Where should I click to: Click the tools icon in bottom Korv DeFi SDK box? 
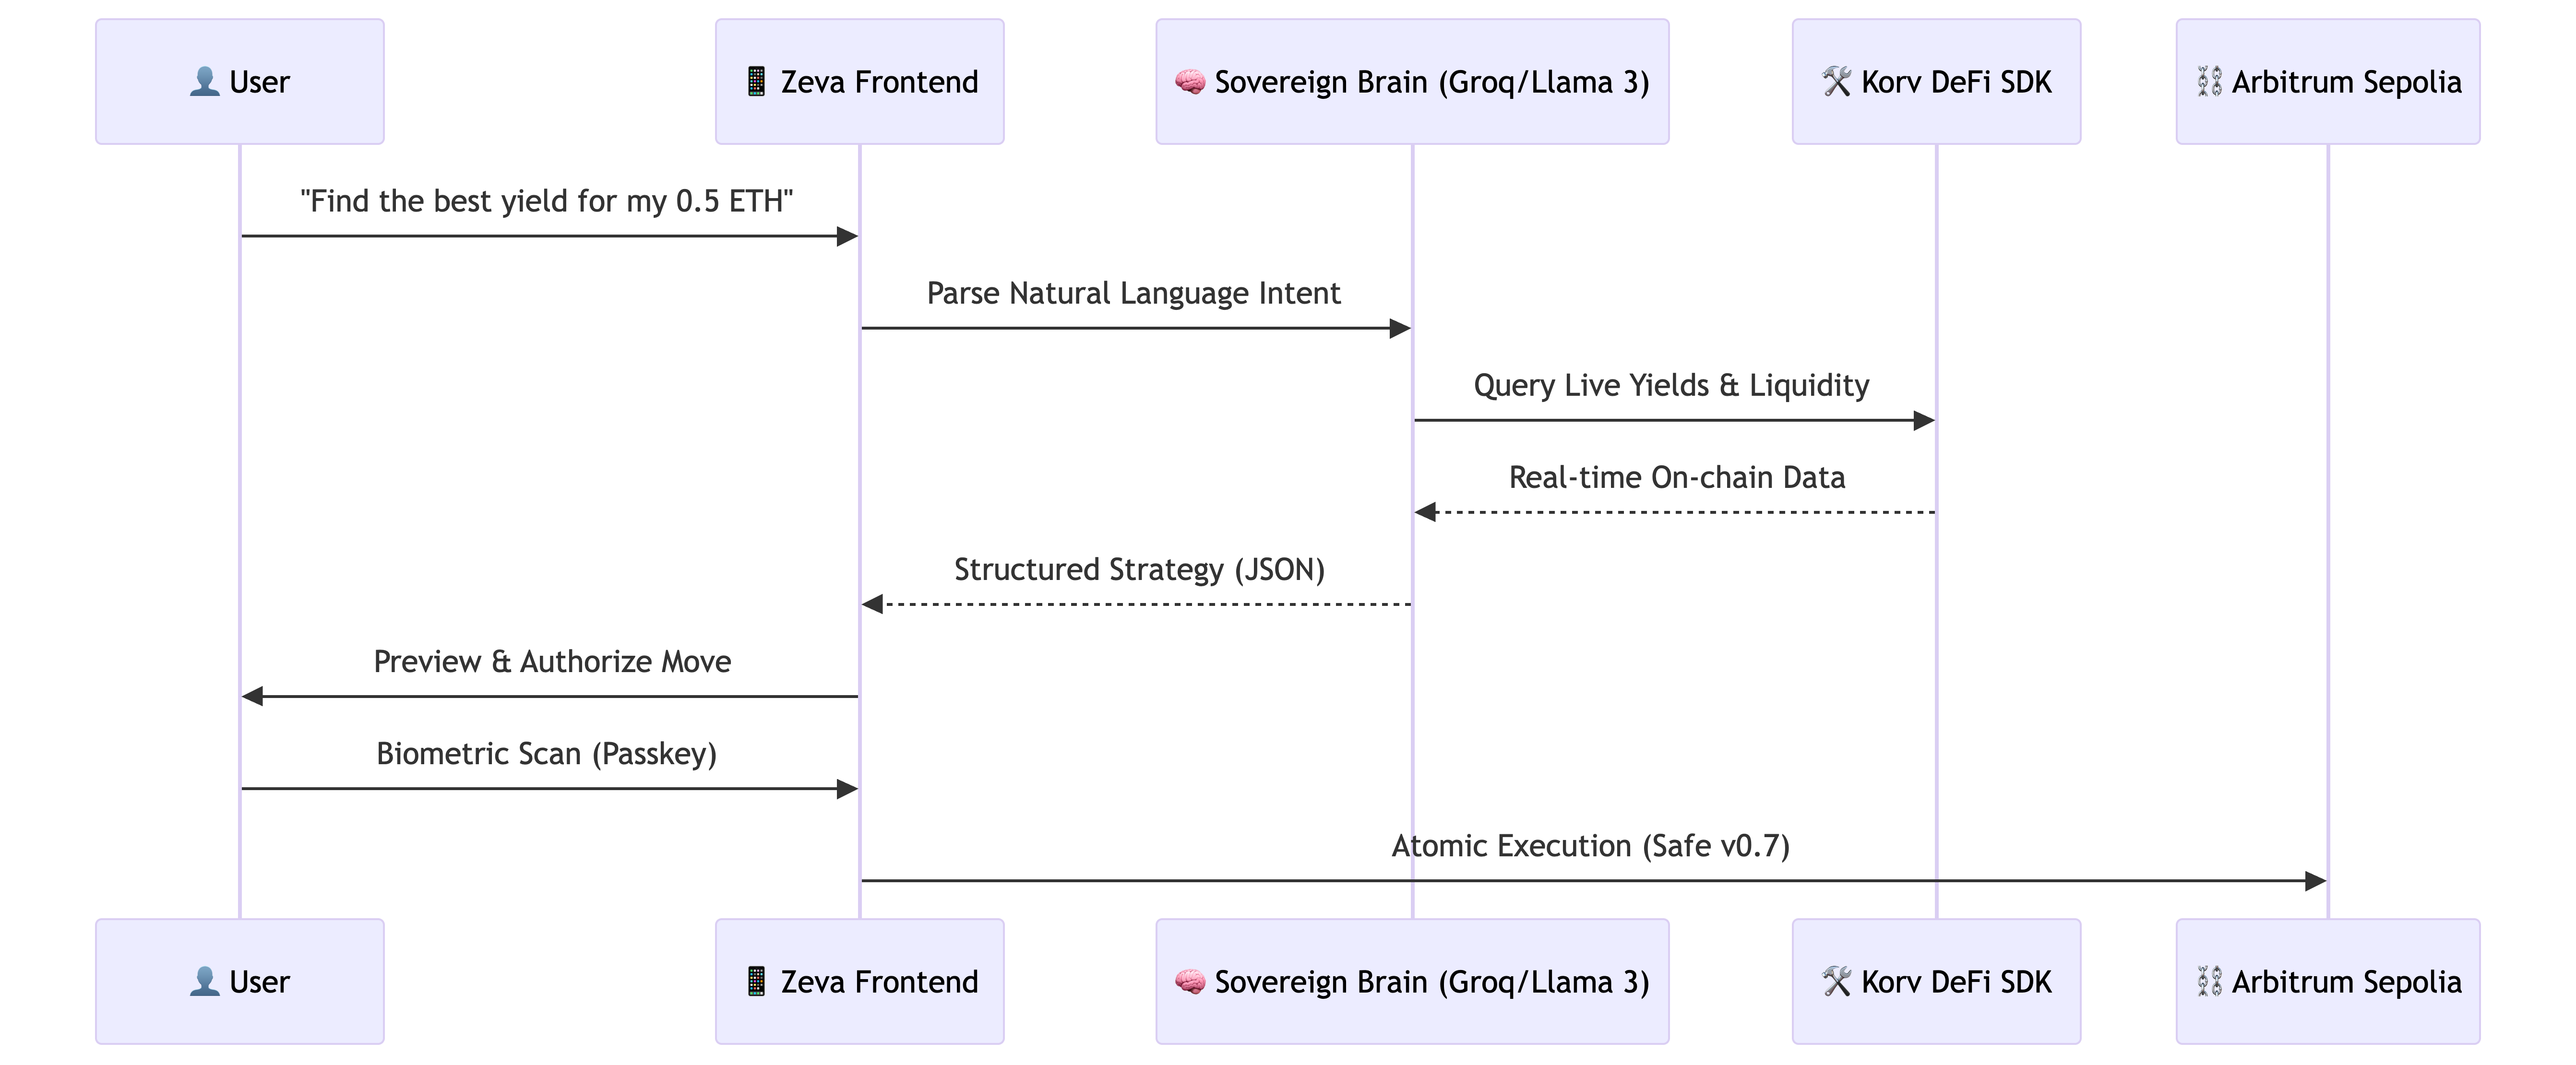coord(1836,981)
